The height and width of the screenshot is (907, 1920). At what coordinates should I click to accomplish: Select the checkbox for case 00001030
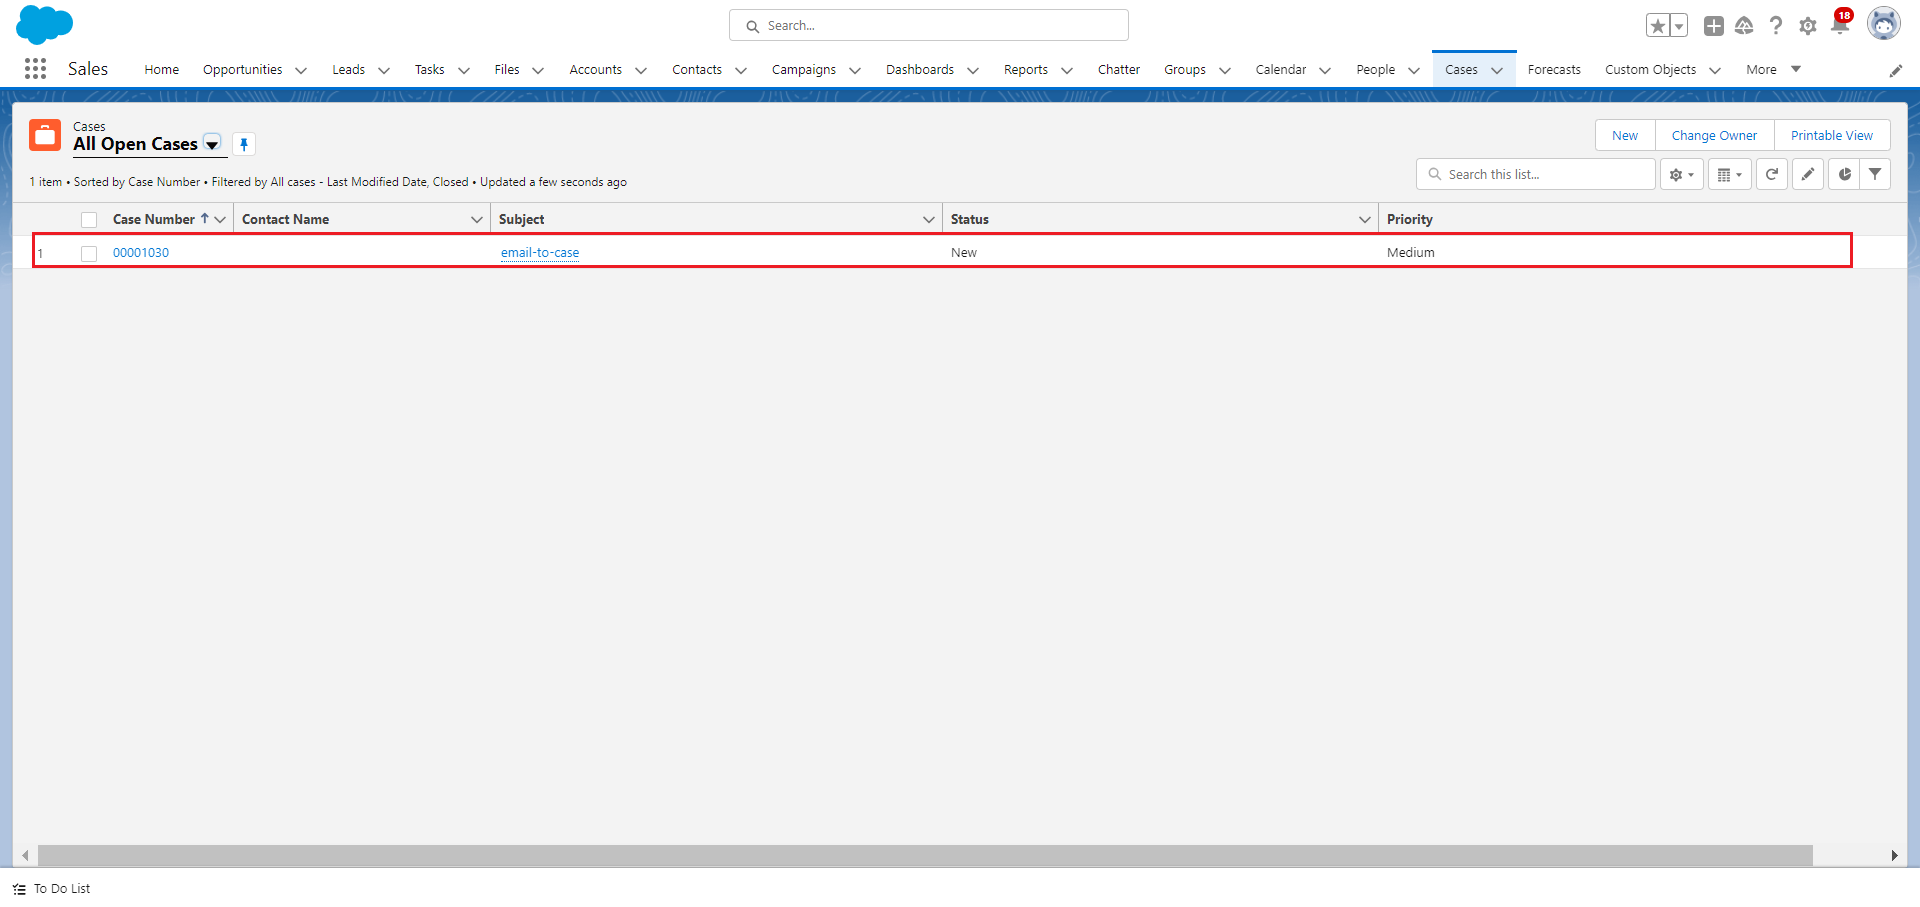click(x=89, y=253)
